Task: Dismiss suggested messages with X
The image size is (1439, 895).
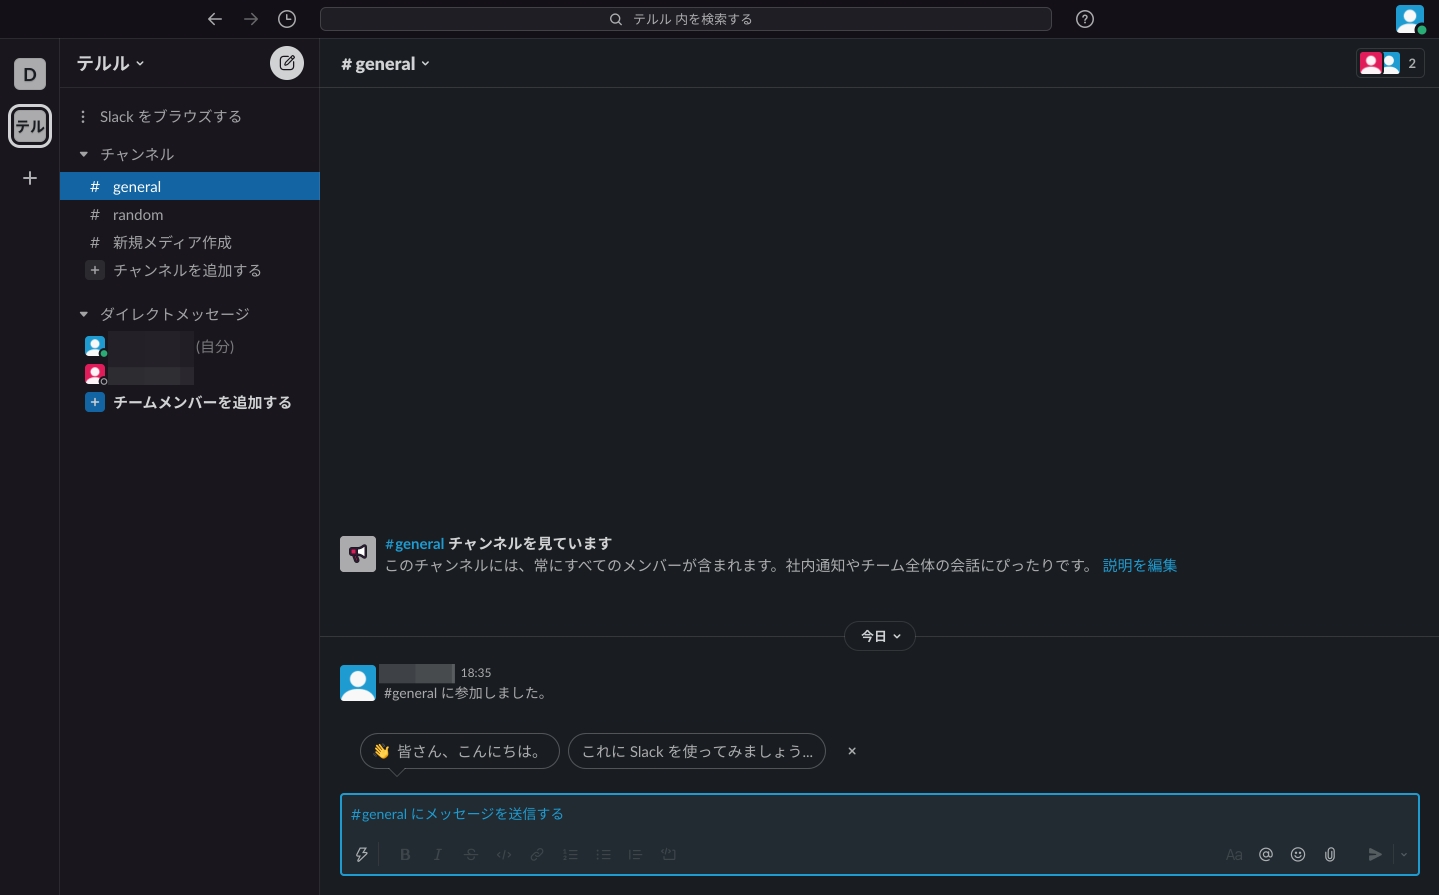Action: pos(852,751)
